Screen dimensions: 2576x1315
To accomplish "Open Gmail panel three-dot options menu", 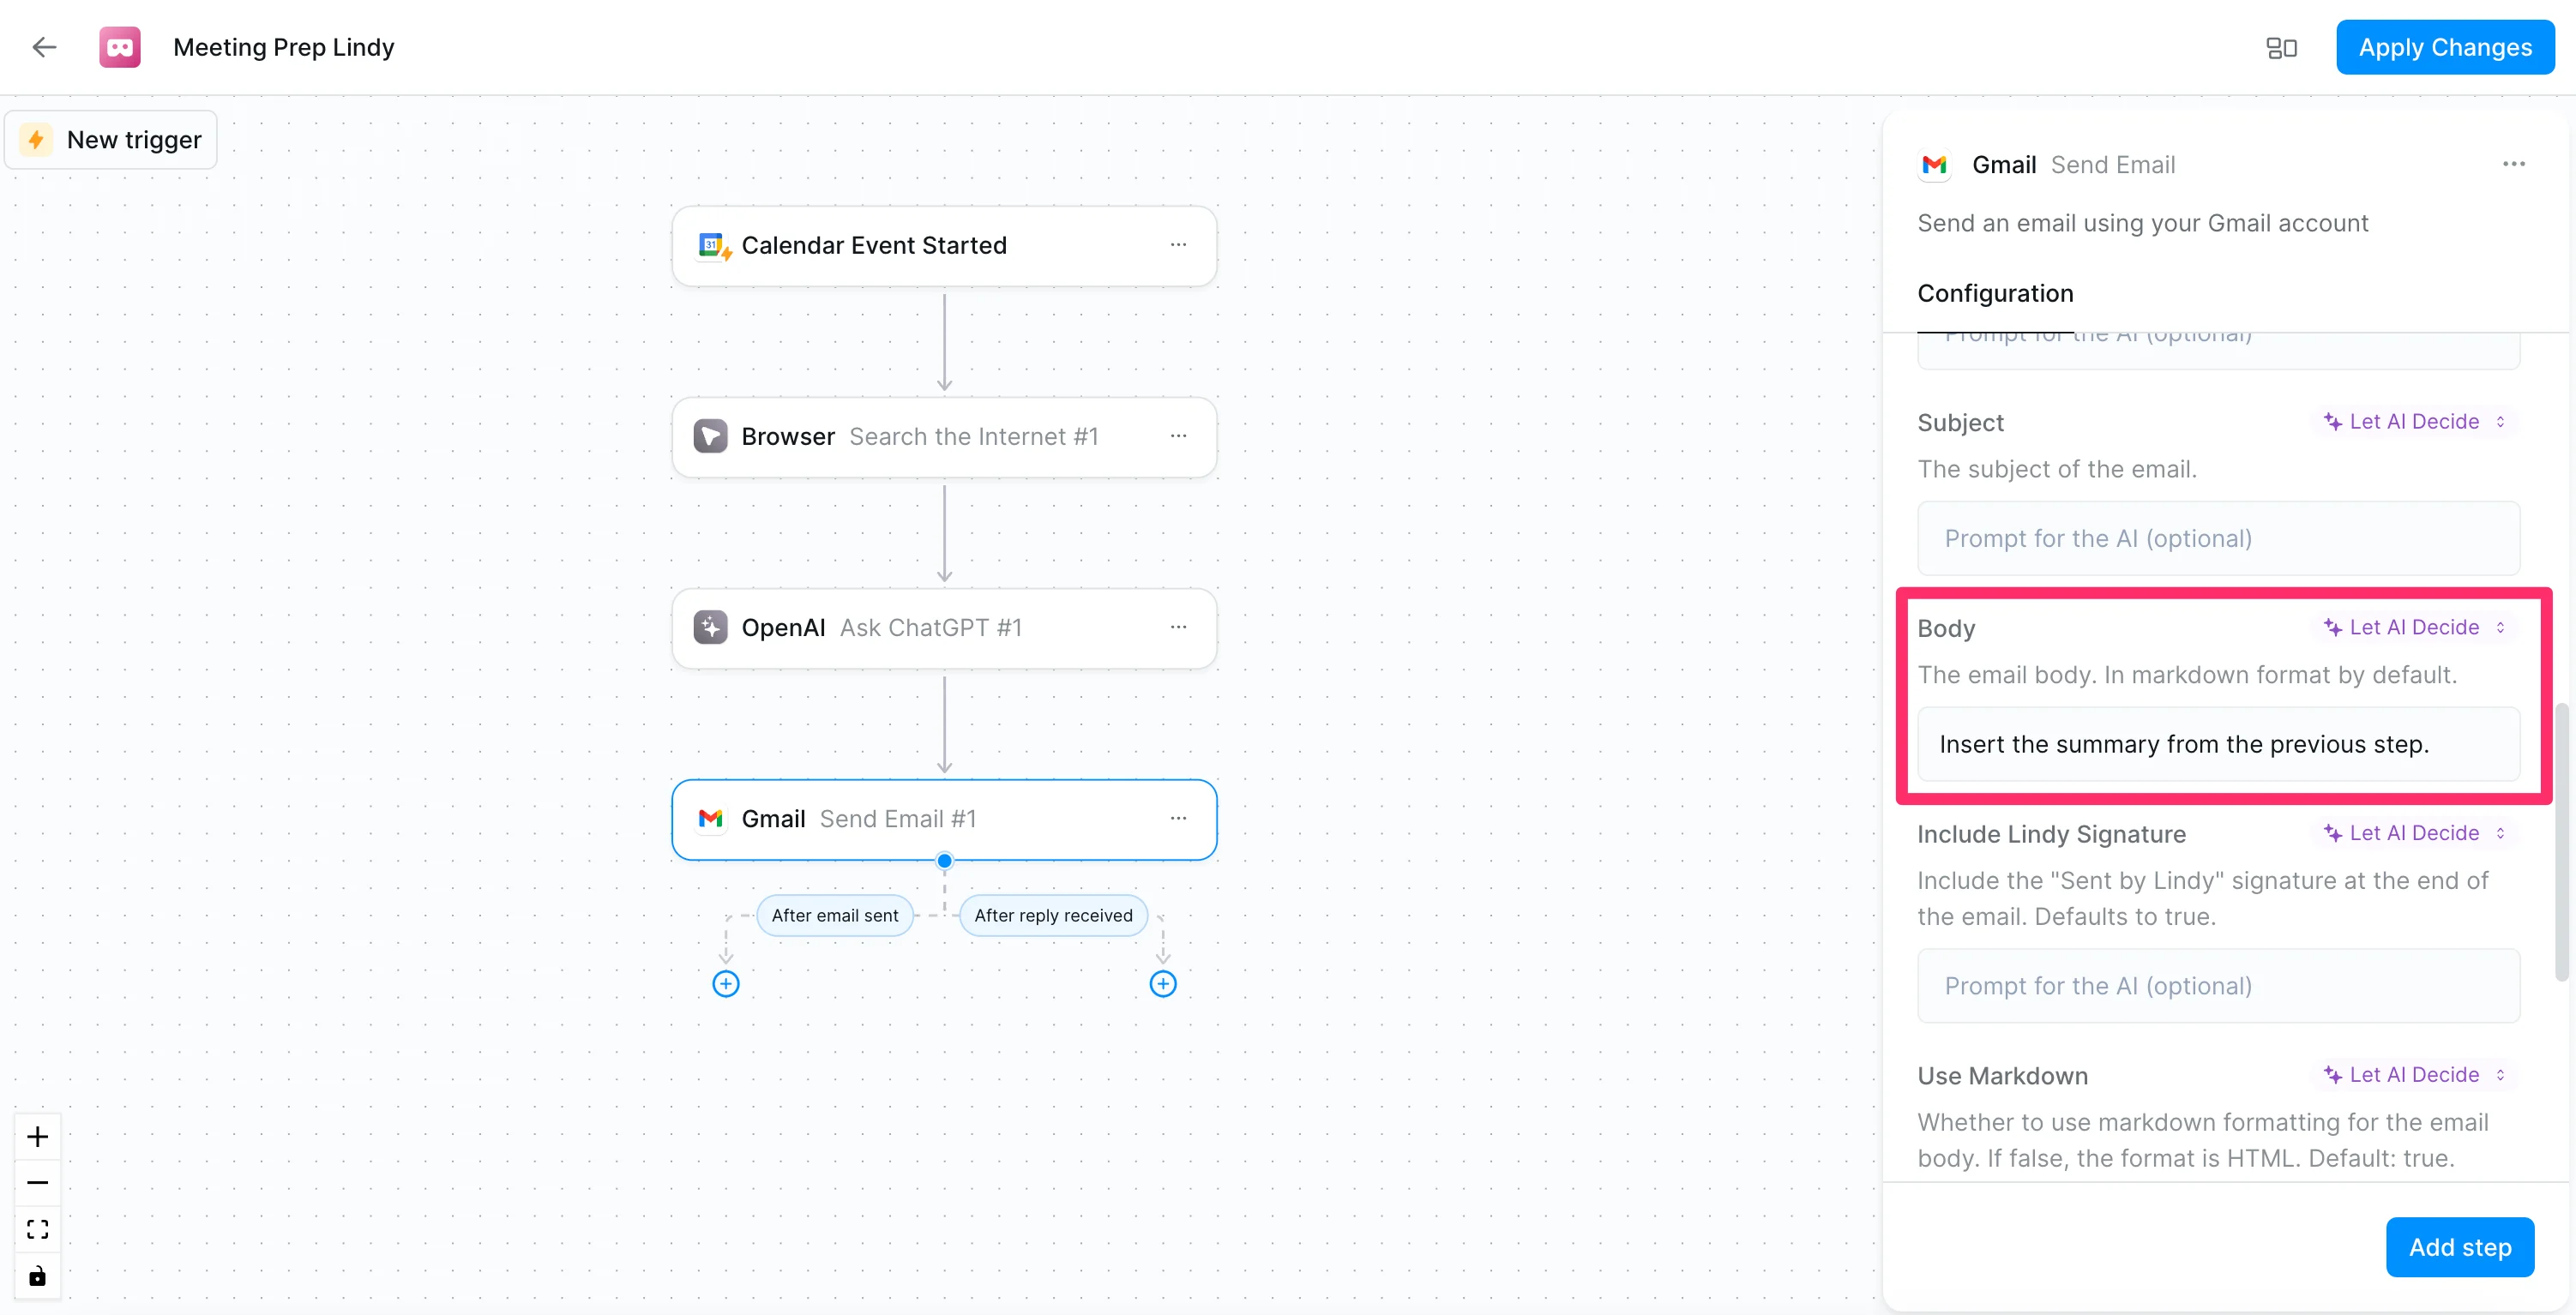I will [2513, 164].
